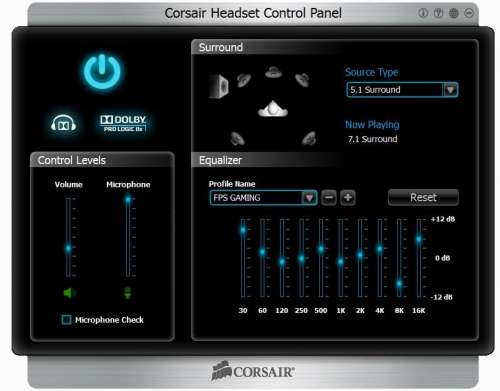Click the '-12 dB' scale label
Viewport: 500px width, 391px height.
pos(441,297)
